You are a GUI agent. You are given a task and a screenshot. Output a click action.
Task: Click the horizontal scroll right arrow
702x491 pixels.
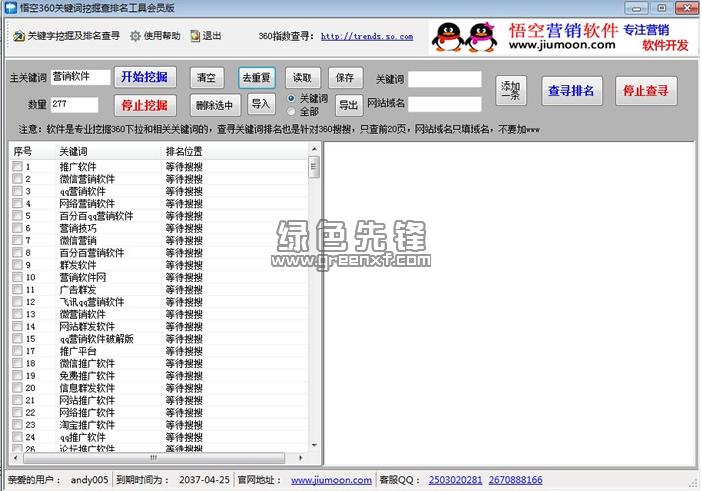[300, 458]
